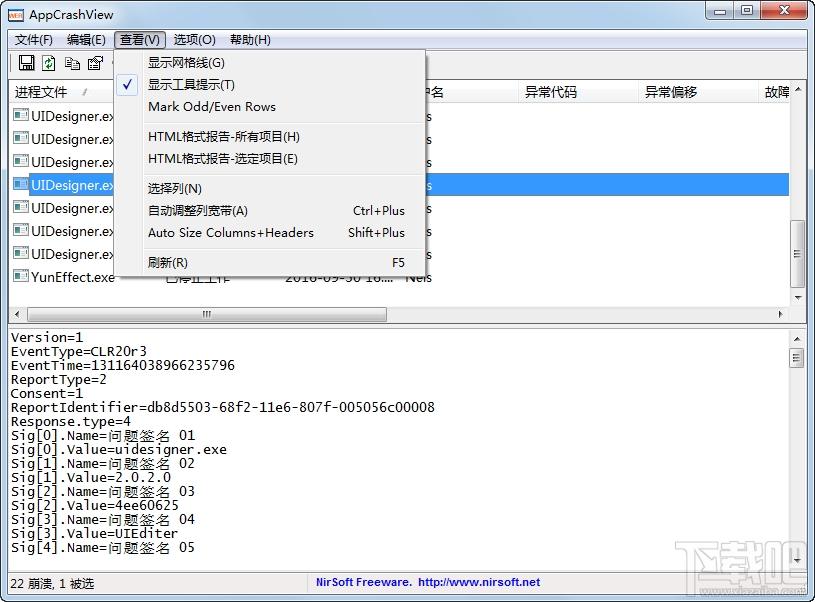Screen dimensions: 815x602
Task: Open the Properties toolbar icon
Action: click(95, 63)
